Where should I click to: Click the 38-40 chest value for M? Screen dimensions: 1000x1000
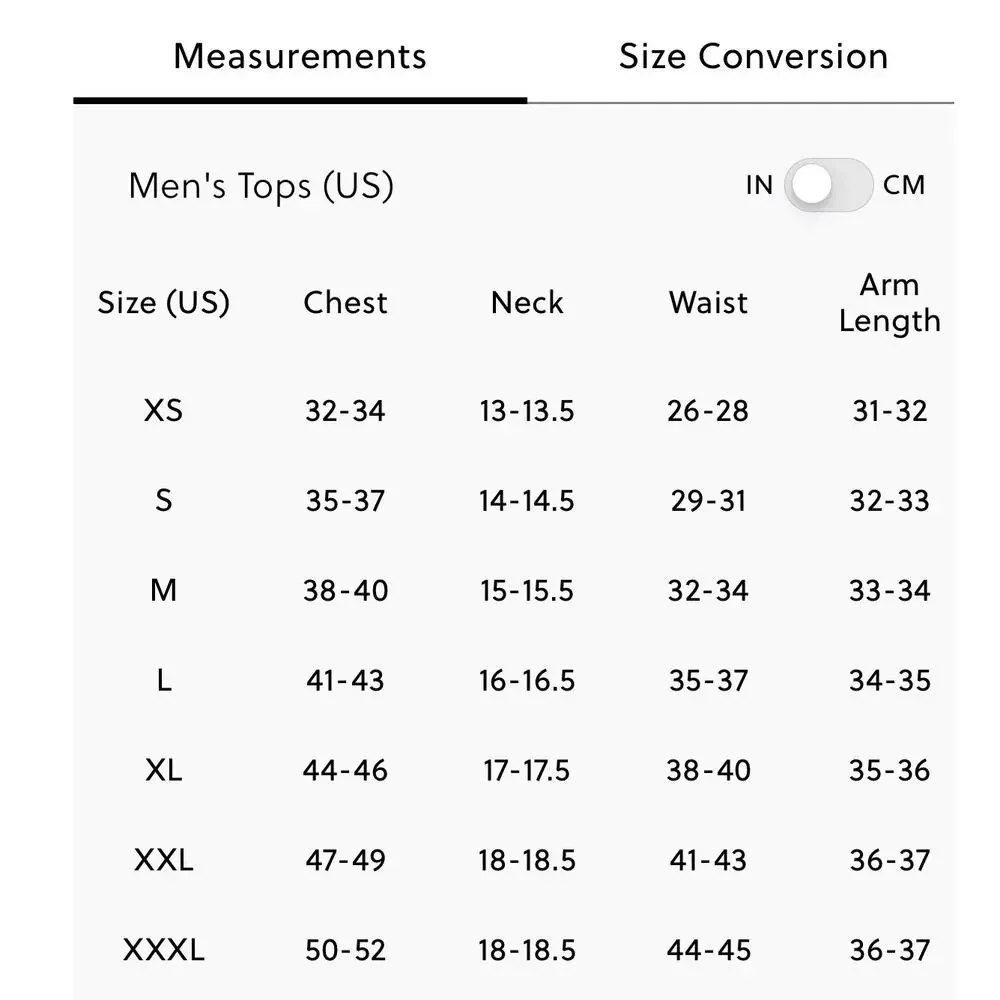click(x=345, y=591)
